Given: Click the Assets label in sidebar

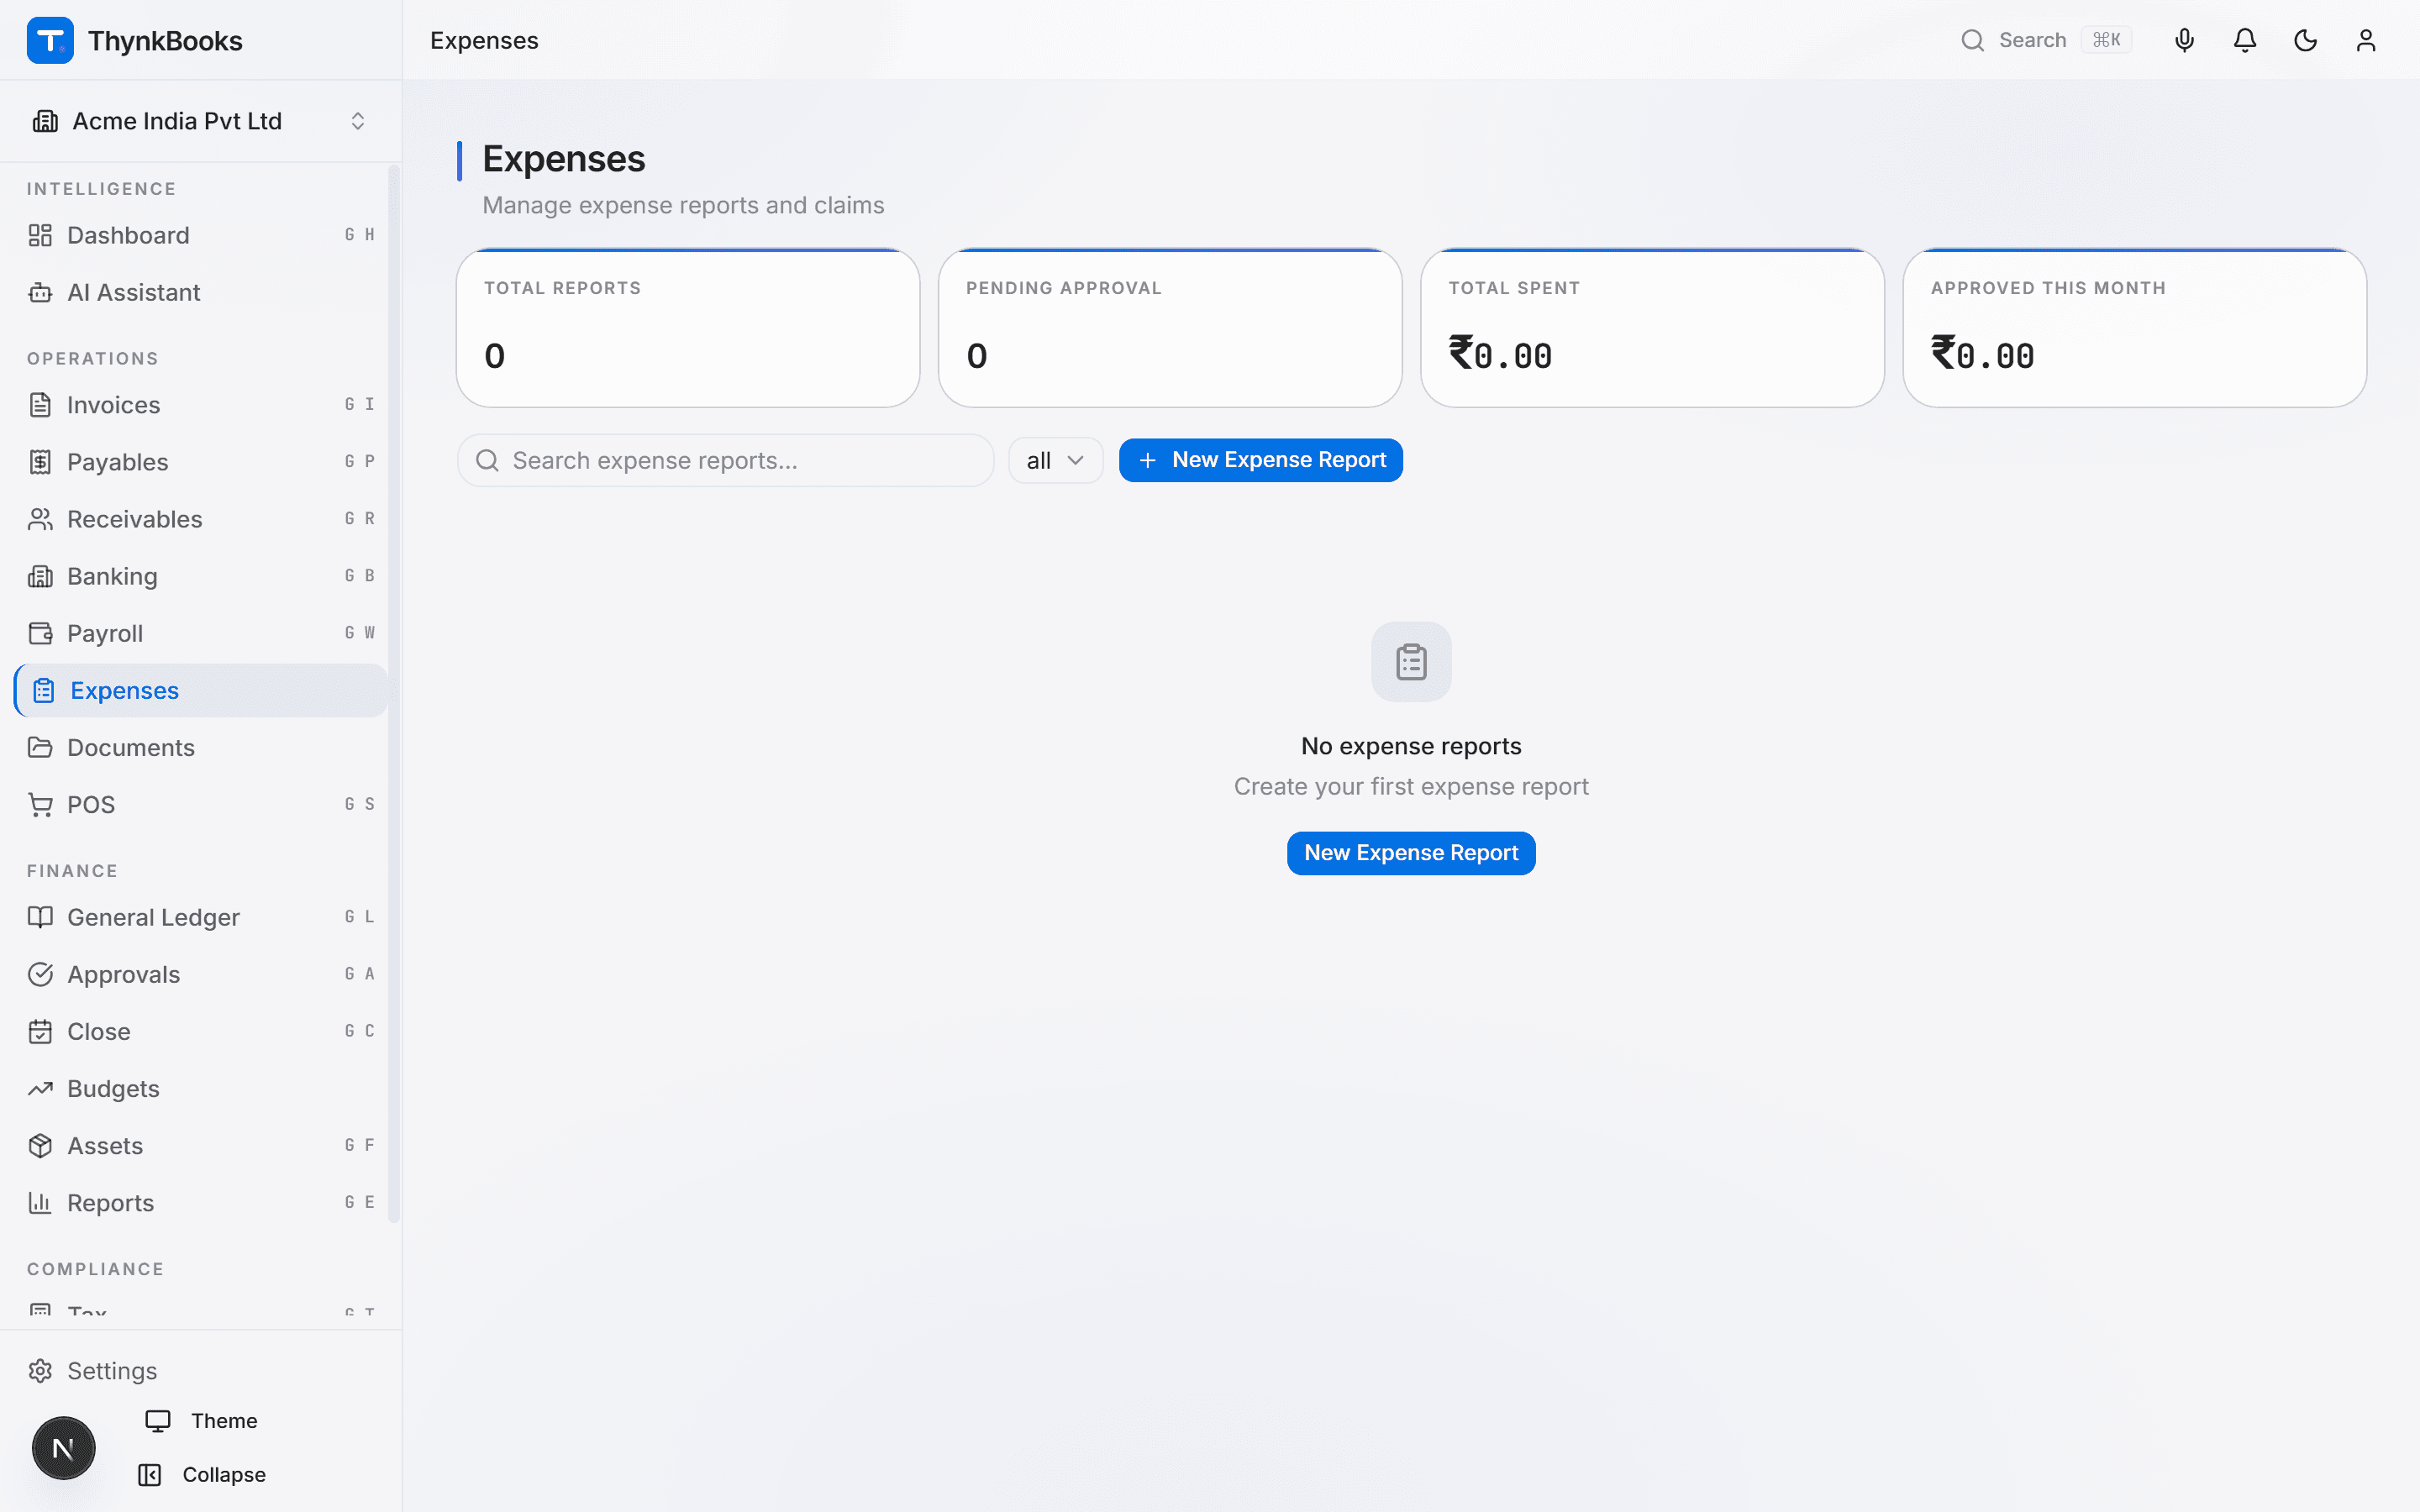Looking at the screenshot, I should click(x=105, y=1145).
